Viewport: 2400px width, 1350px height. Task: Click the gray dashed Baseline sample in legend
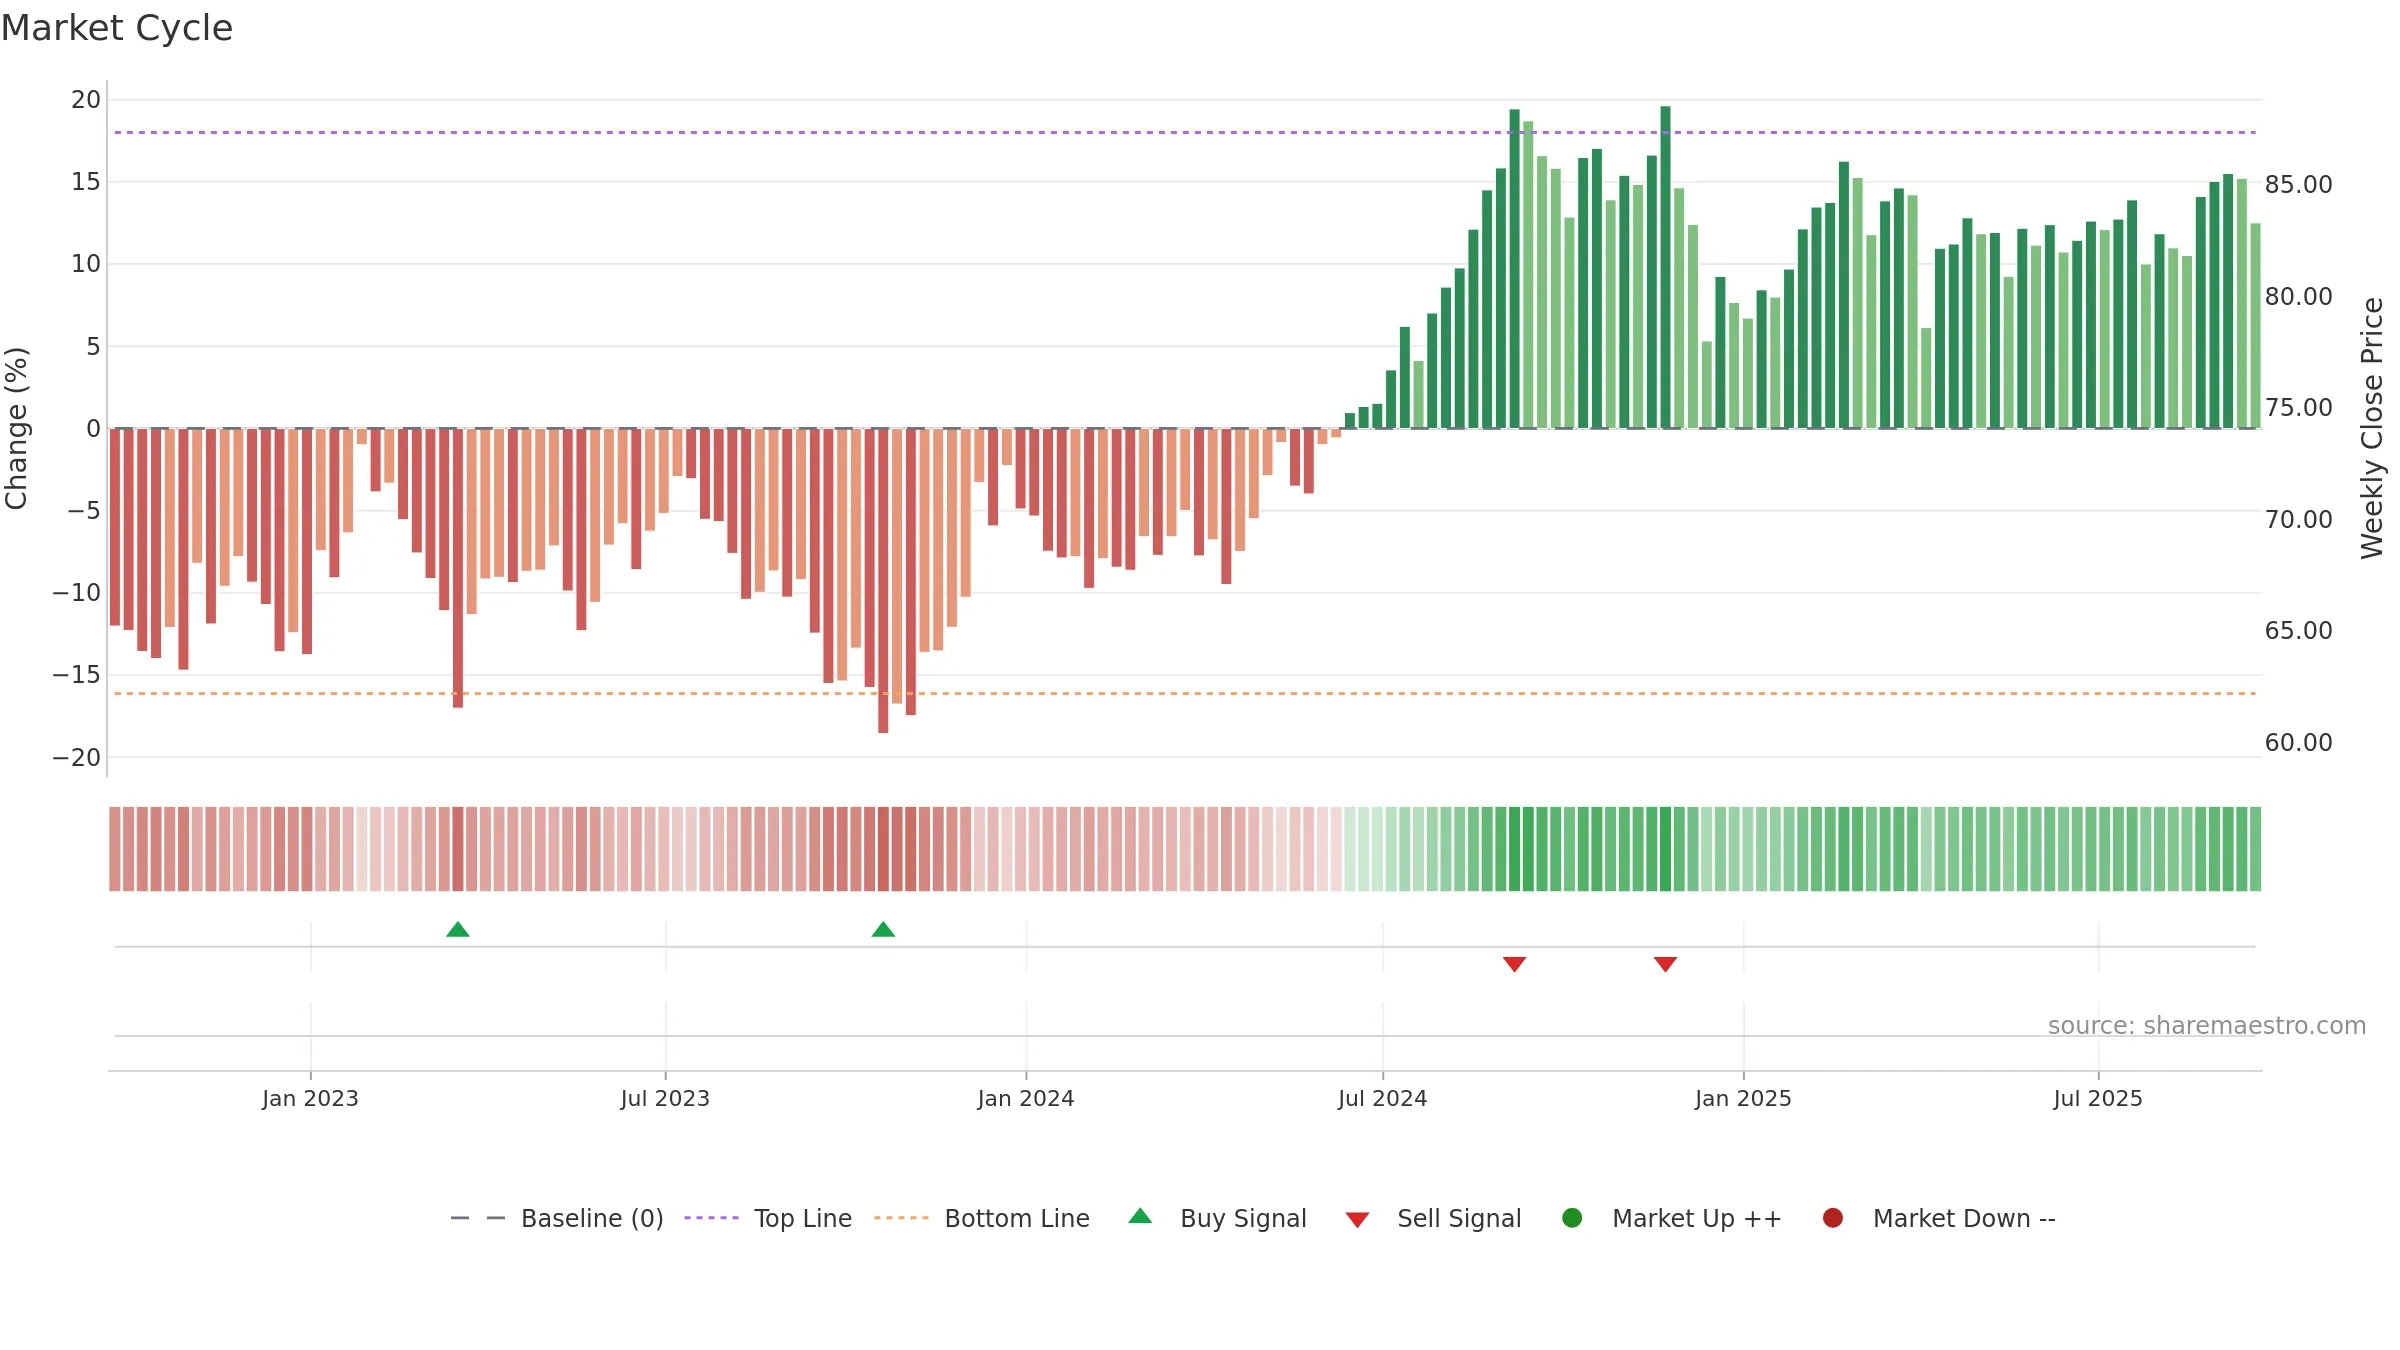tap(478, 1218)
